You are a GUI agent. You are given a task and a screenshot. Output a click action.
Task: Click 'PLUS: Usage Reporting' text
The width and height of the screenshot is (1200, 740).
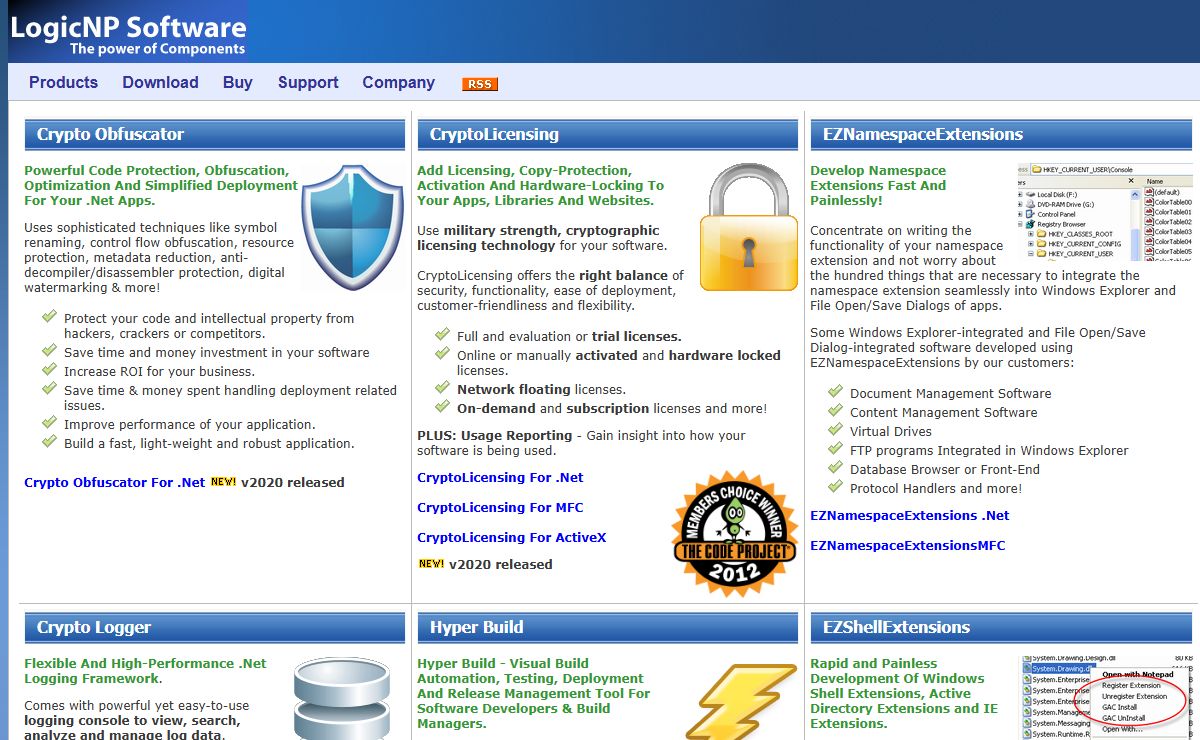click(496, 435)
